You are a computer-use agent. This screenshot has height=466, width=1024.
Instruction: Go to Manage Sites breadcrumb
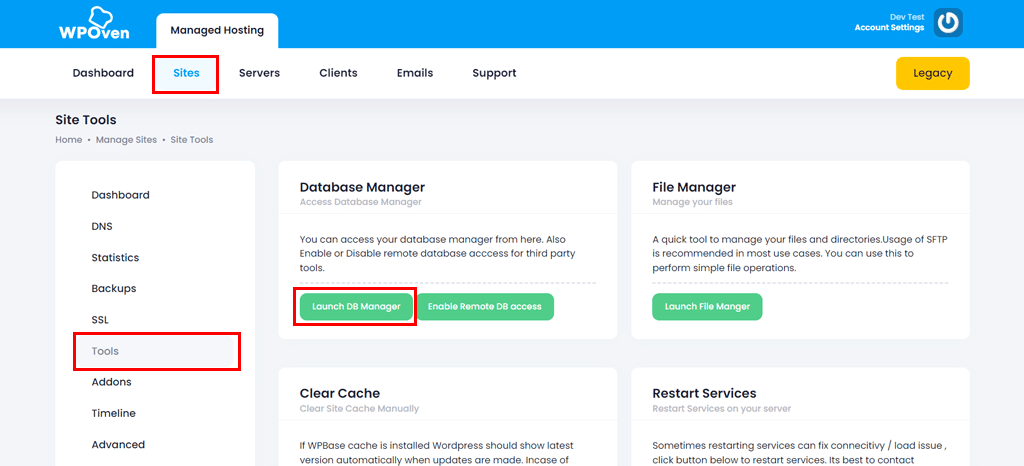tap(126, 140)
